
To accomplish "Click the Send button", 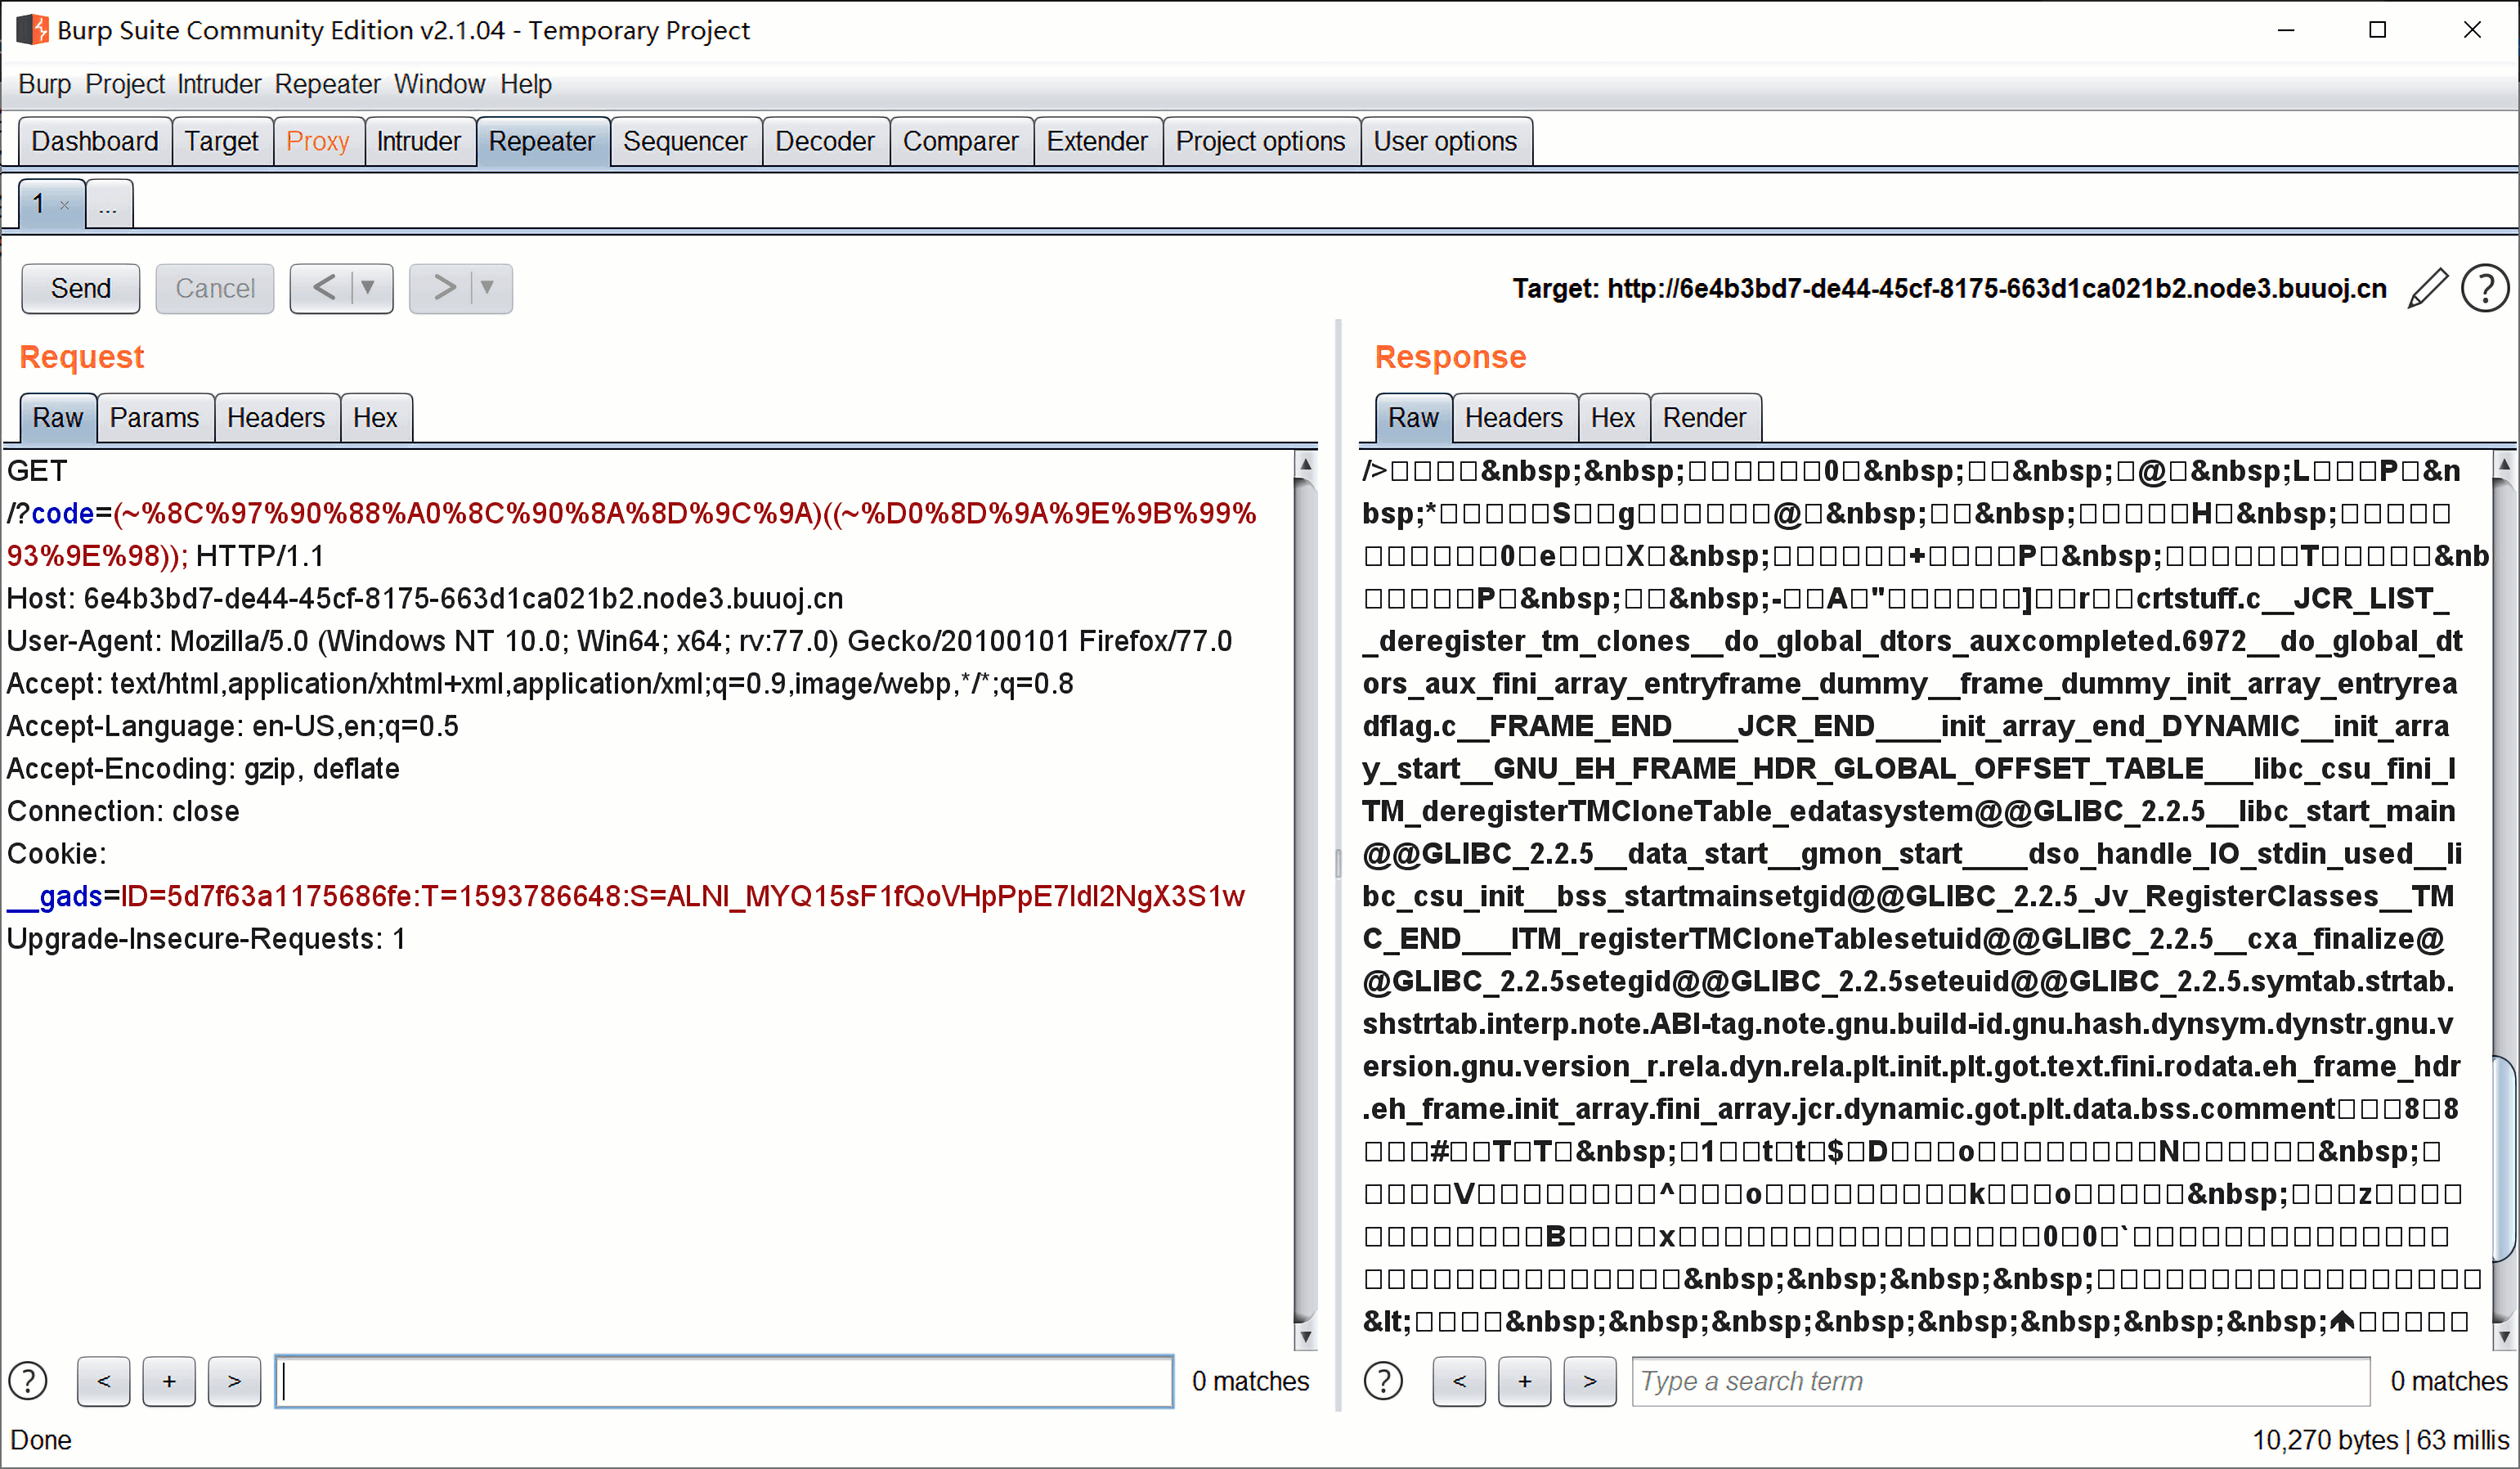I will (x=81, y=288).
